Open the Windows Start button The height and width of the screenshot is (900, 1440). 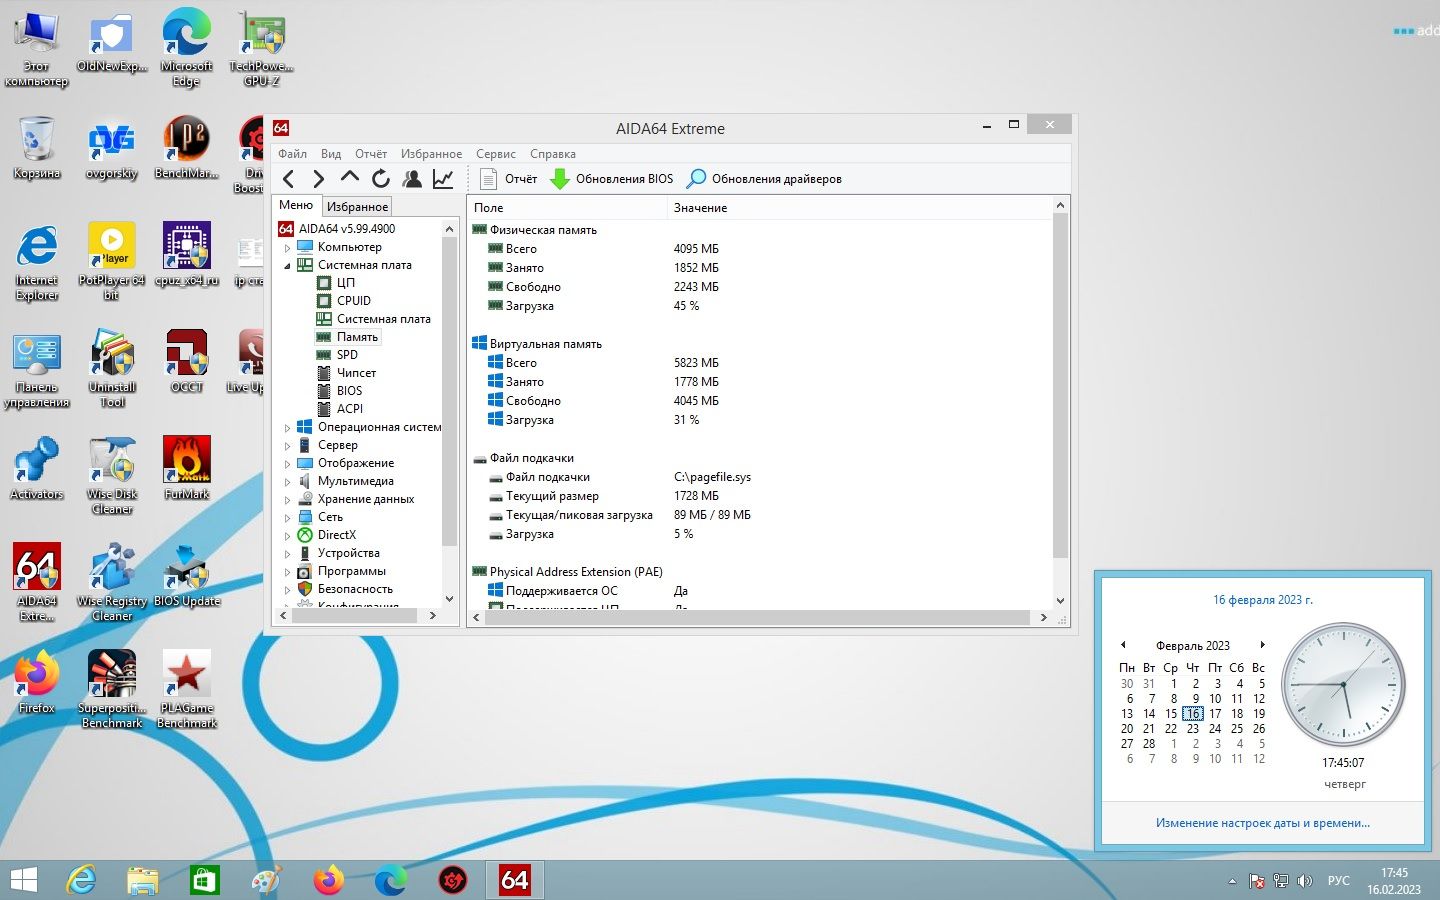(x=23, y=880)
